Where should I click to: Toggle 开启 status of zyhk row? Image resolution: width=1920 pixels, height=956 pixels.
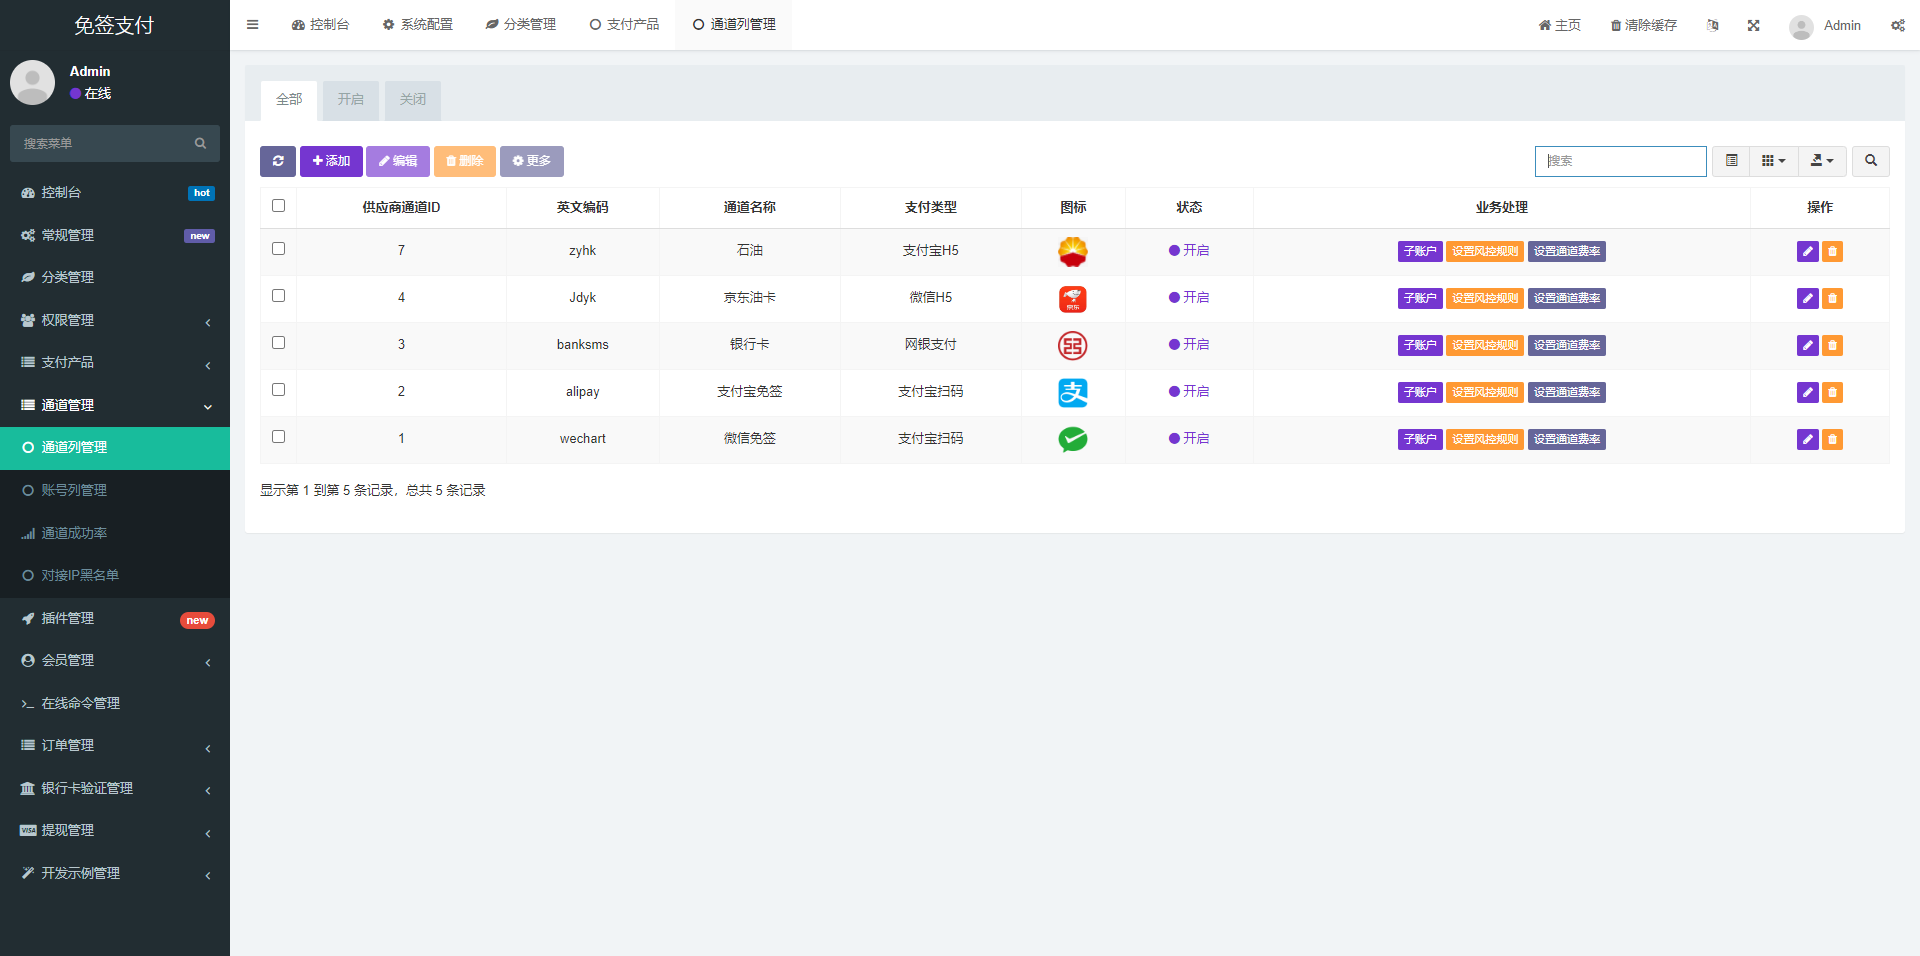(1189, 250)
